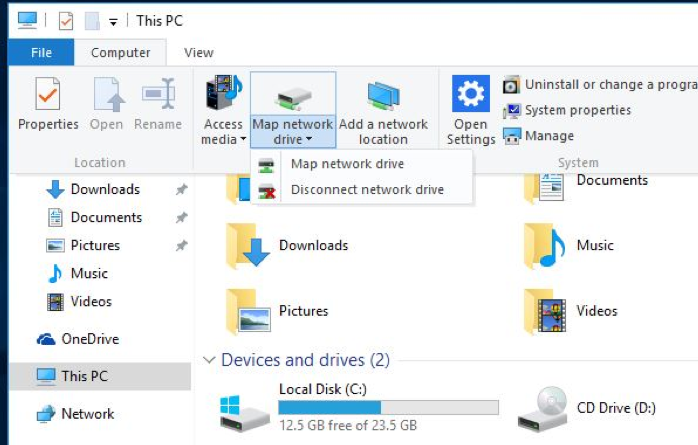The height and width of the screenshot is (445, 698).
Task: Open the Customize Quick Access Toolbar dropdown arrow
Action: point(114,22)
